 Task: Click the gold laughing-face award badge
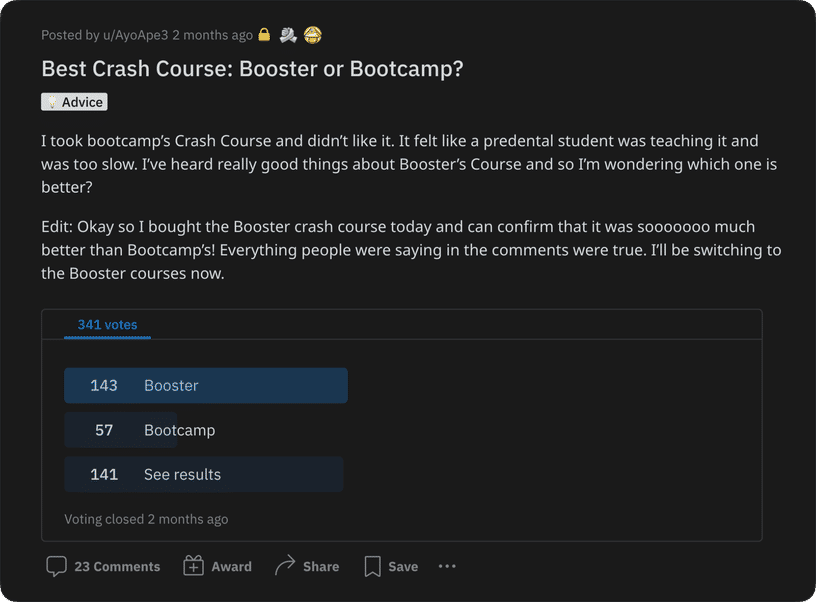pyautogui.click(x=312, y=35)
